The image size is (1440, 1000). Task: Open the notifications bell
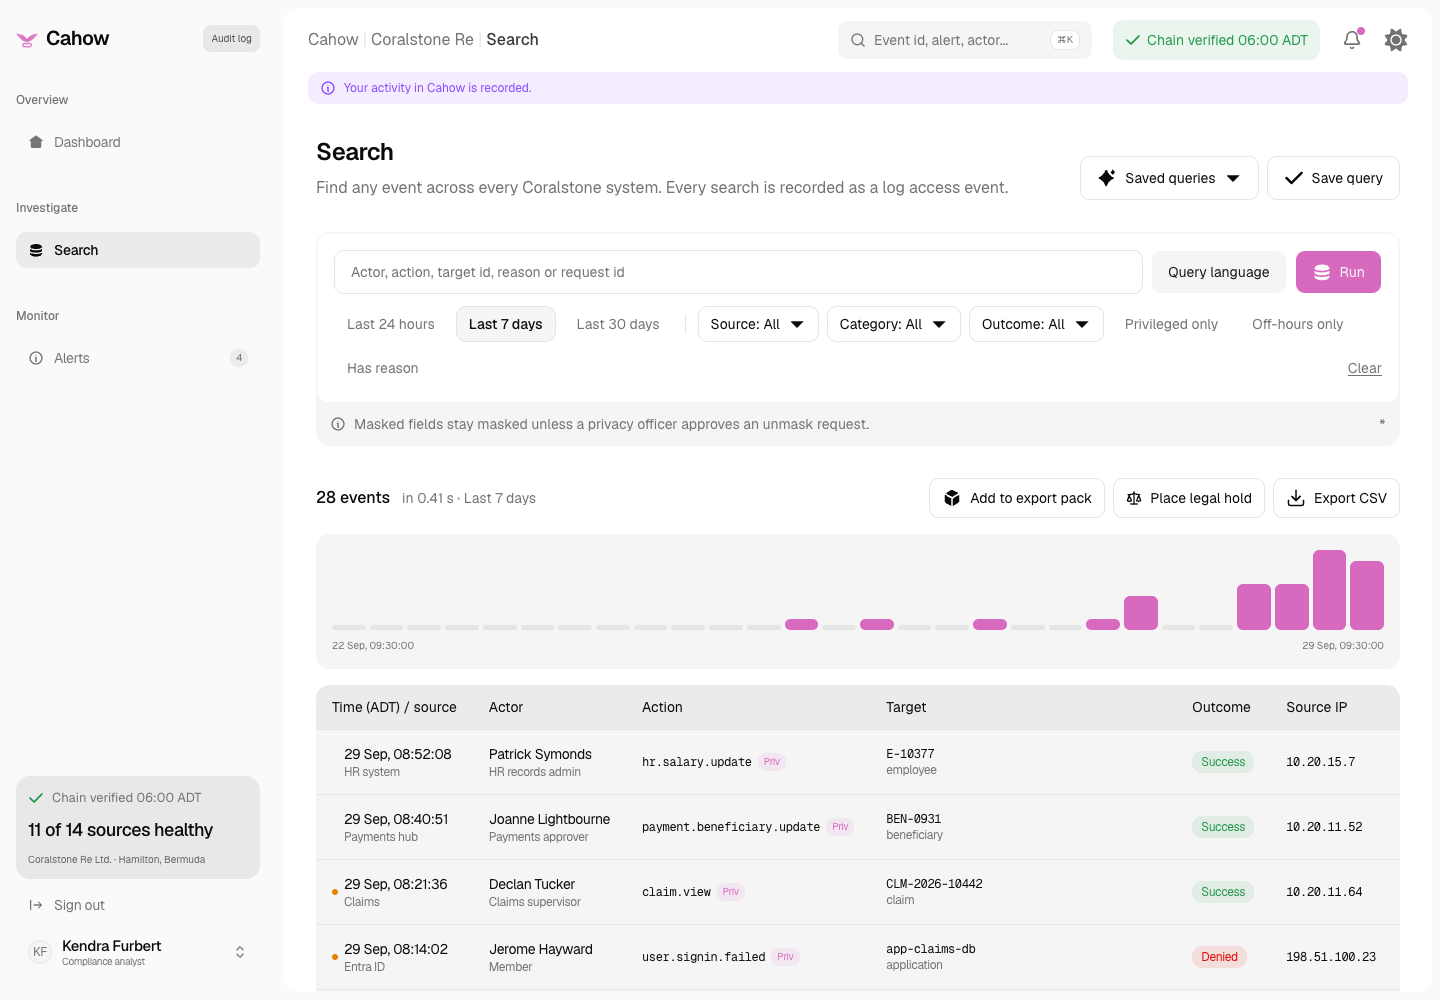[1352, 40]
